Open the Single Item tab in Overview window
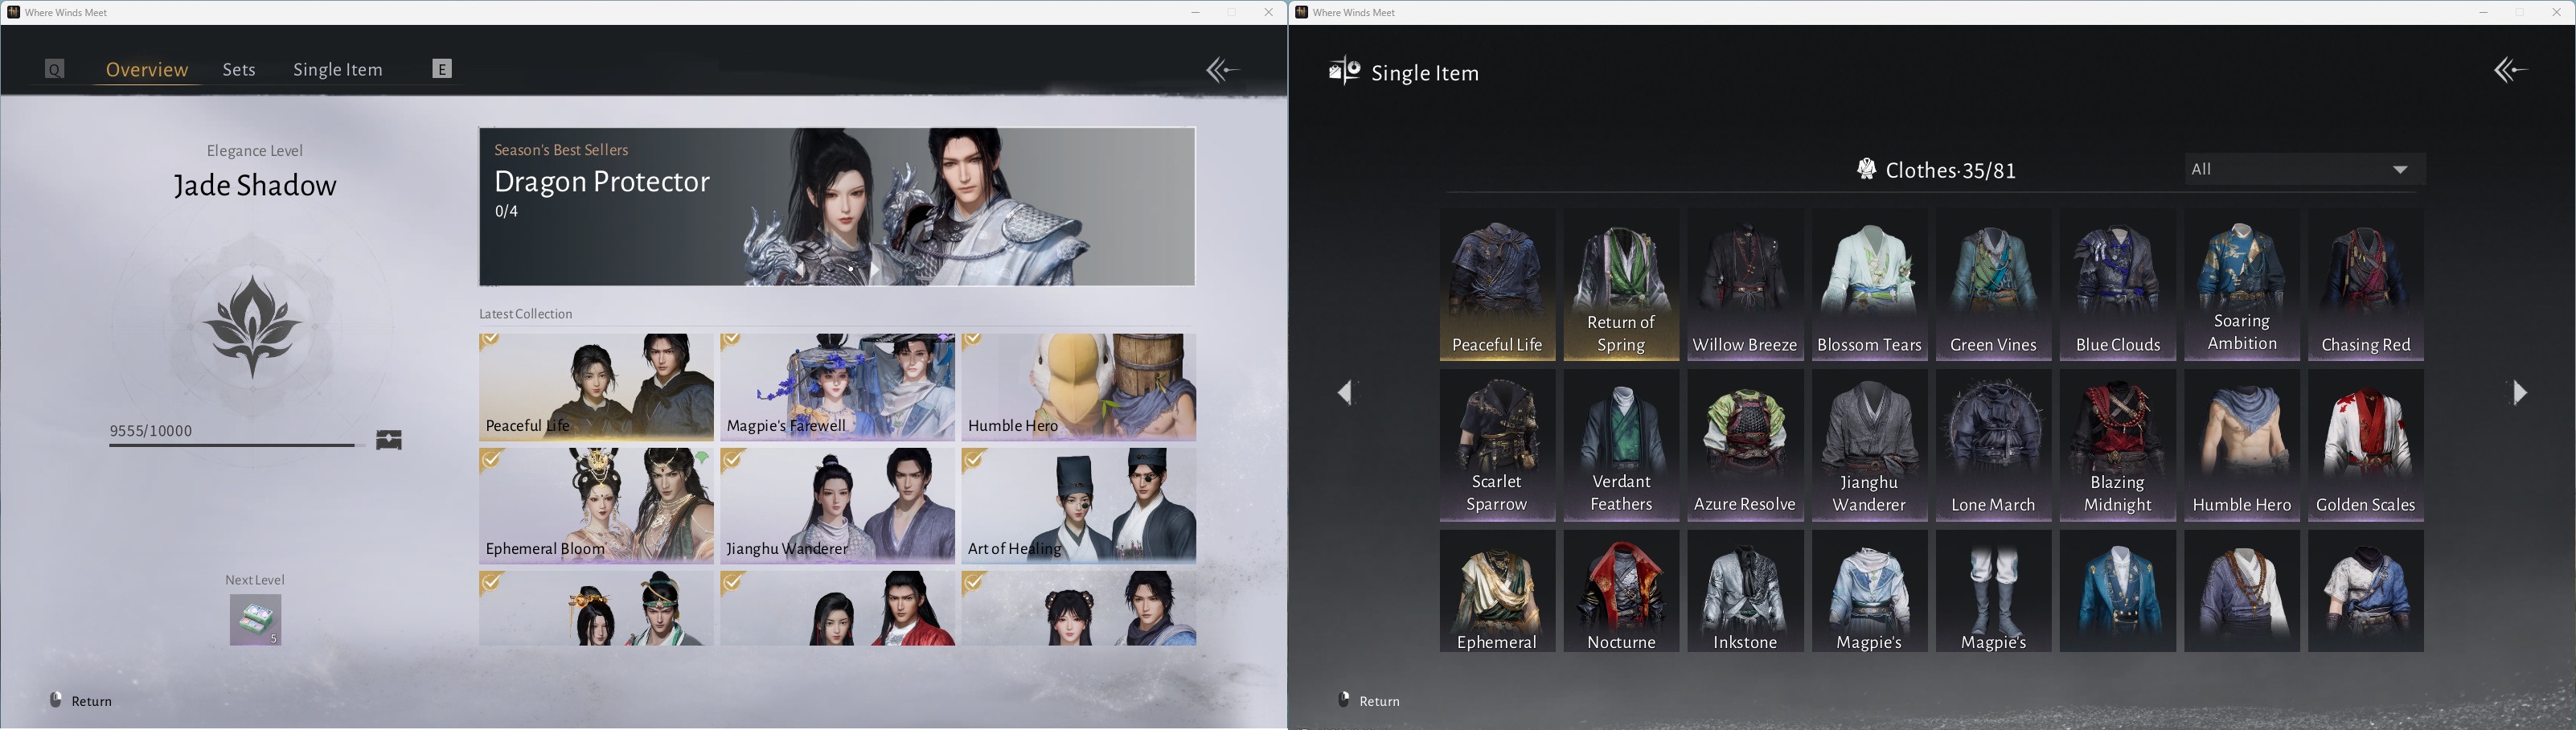The image size is (2576, 730). (338, 69)
